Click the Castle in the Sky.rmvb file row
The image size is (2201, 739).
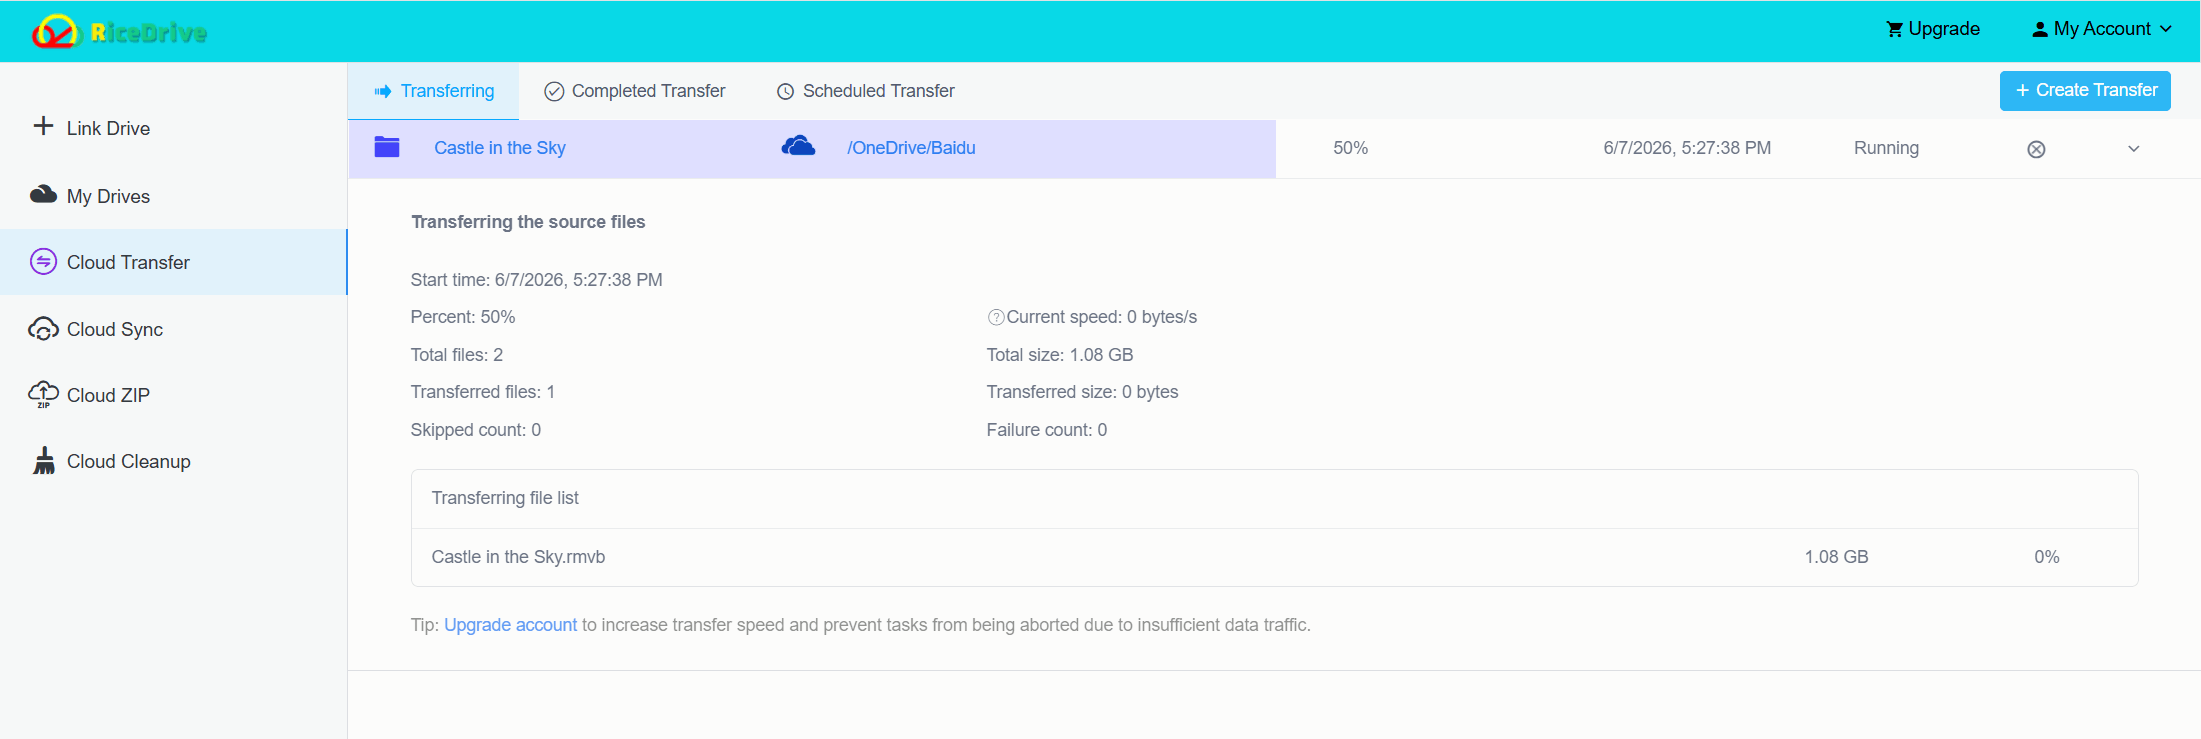[1274, 557]
